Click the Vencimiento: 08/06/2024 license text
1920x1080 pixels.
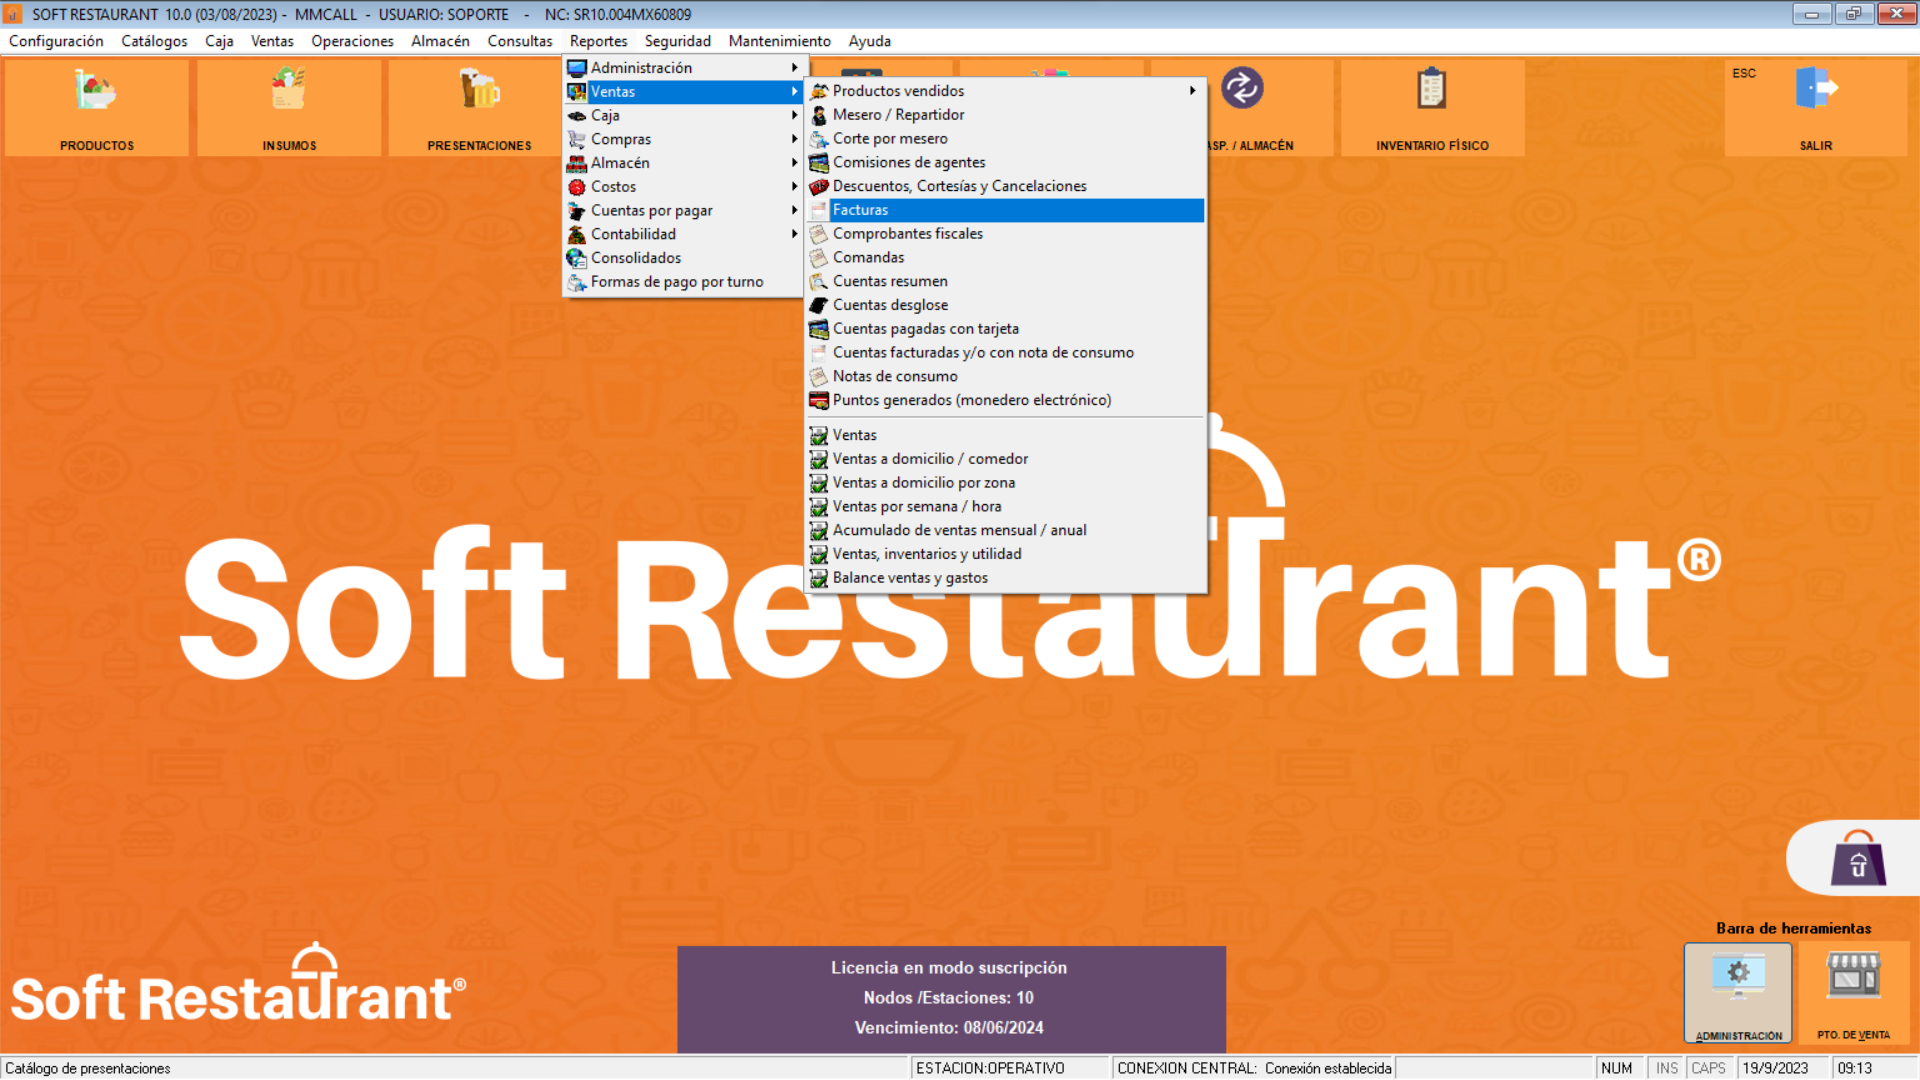[x=949, y=1028]
